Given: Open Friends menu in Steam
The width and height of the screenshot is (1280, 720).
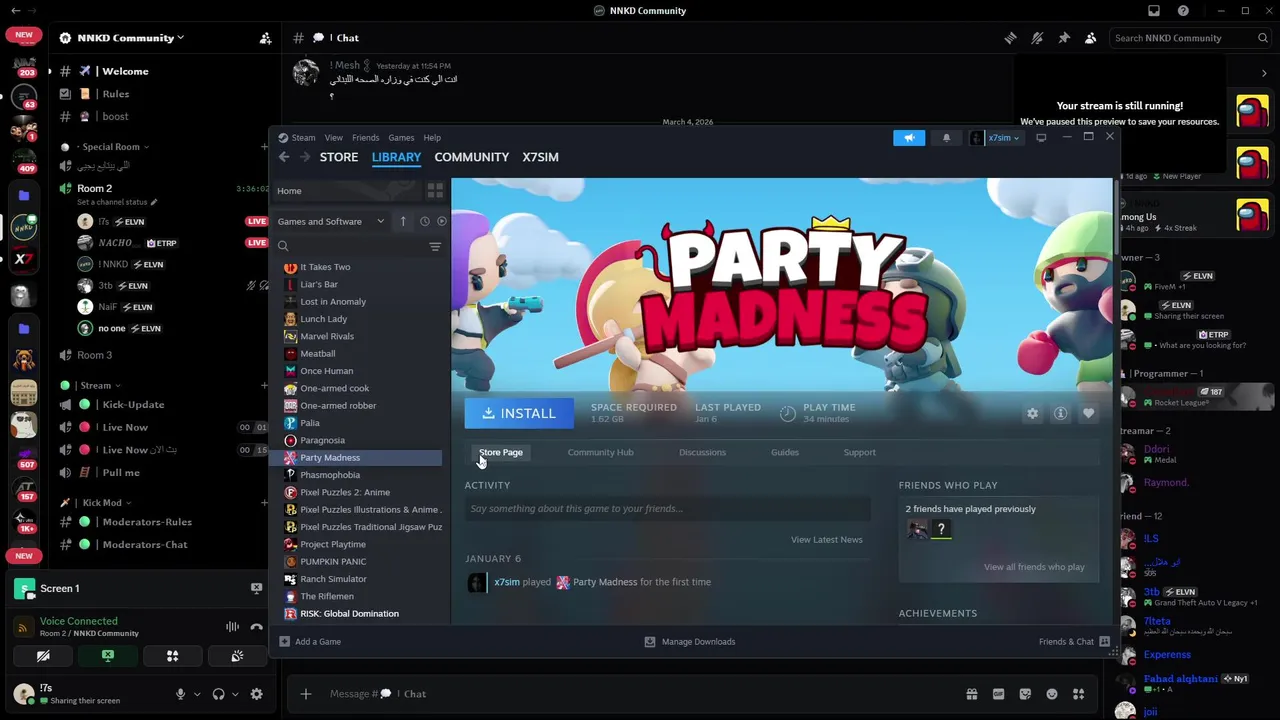Looking at the screenshot, I should (x=365, y=138).
